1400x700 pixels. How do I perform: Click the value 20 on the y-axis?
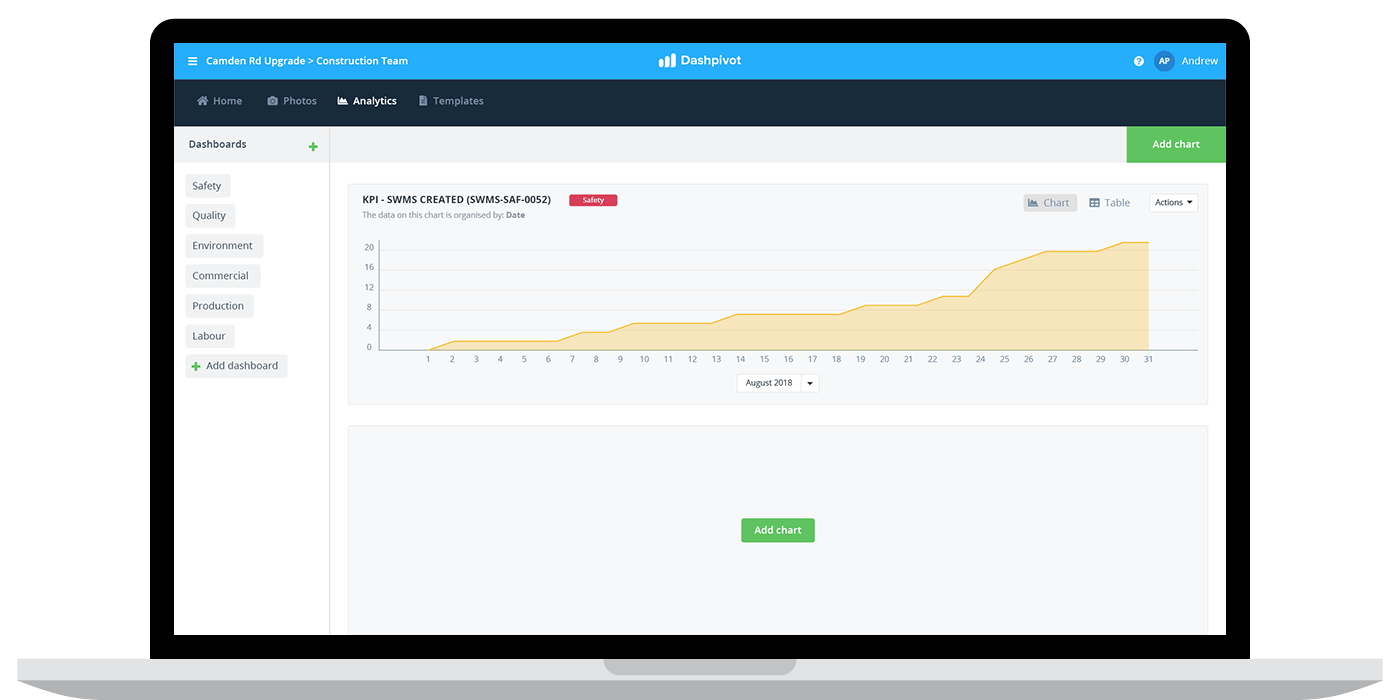tap(369, 247)
